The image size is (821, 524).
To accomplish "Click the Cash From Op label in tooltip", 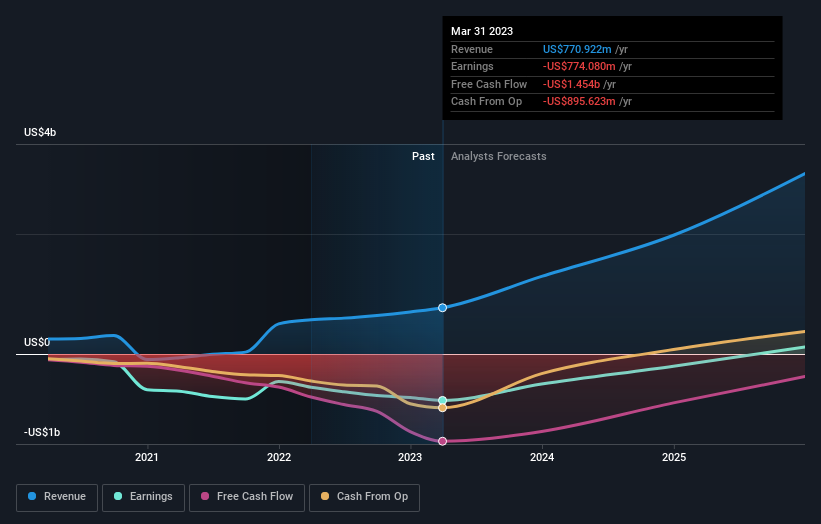I will 486,102.
